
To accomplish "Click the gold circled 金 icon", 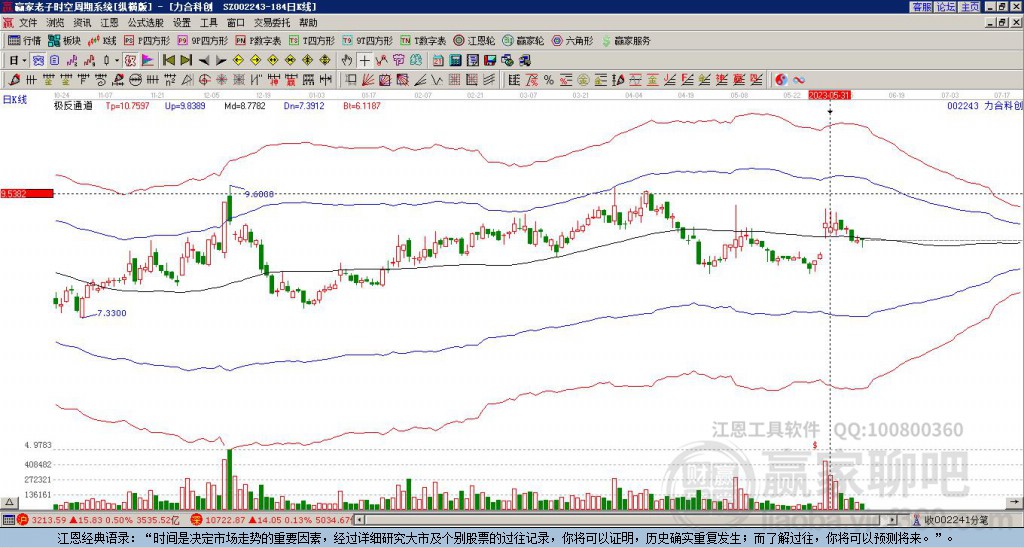I will point(584,80).
